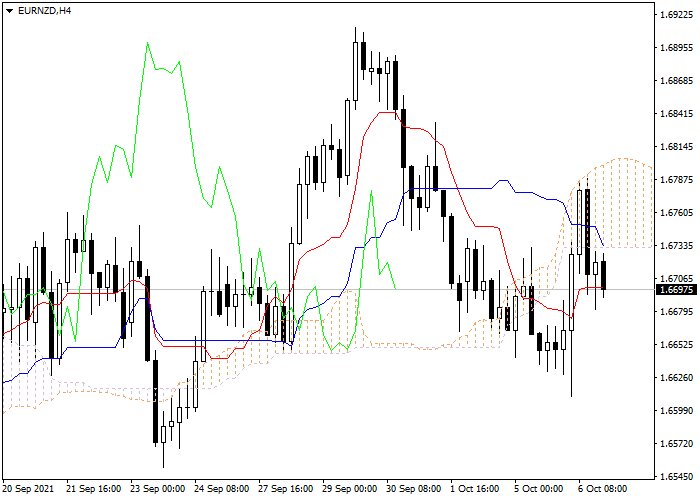Click the 5 Oct 00:00 time label

pos(539,489)
